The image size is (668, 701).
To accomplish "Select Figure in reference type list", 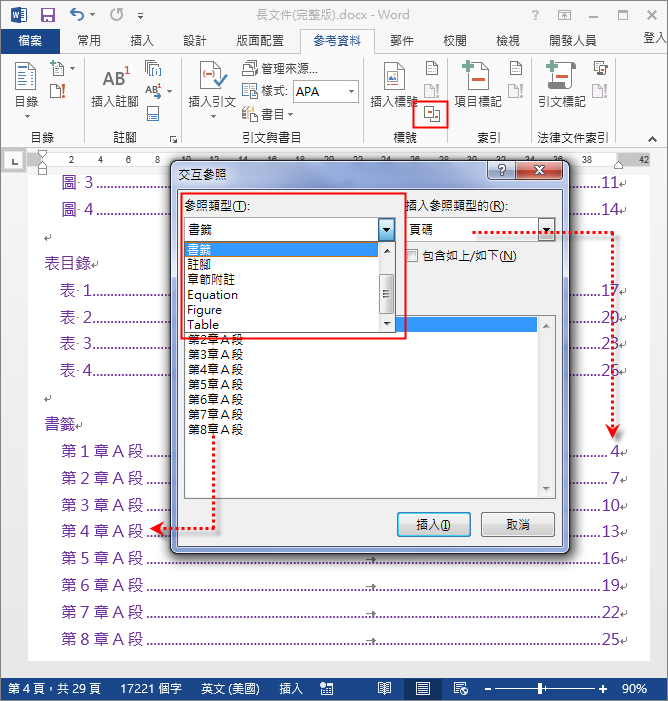I will coord(281,310).
